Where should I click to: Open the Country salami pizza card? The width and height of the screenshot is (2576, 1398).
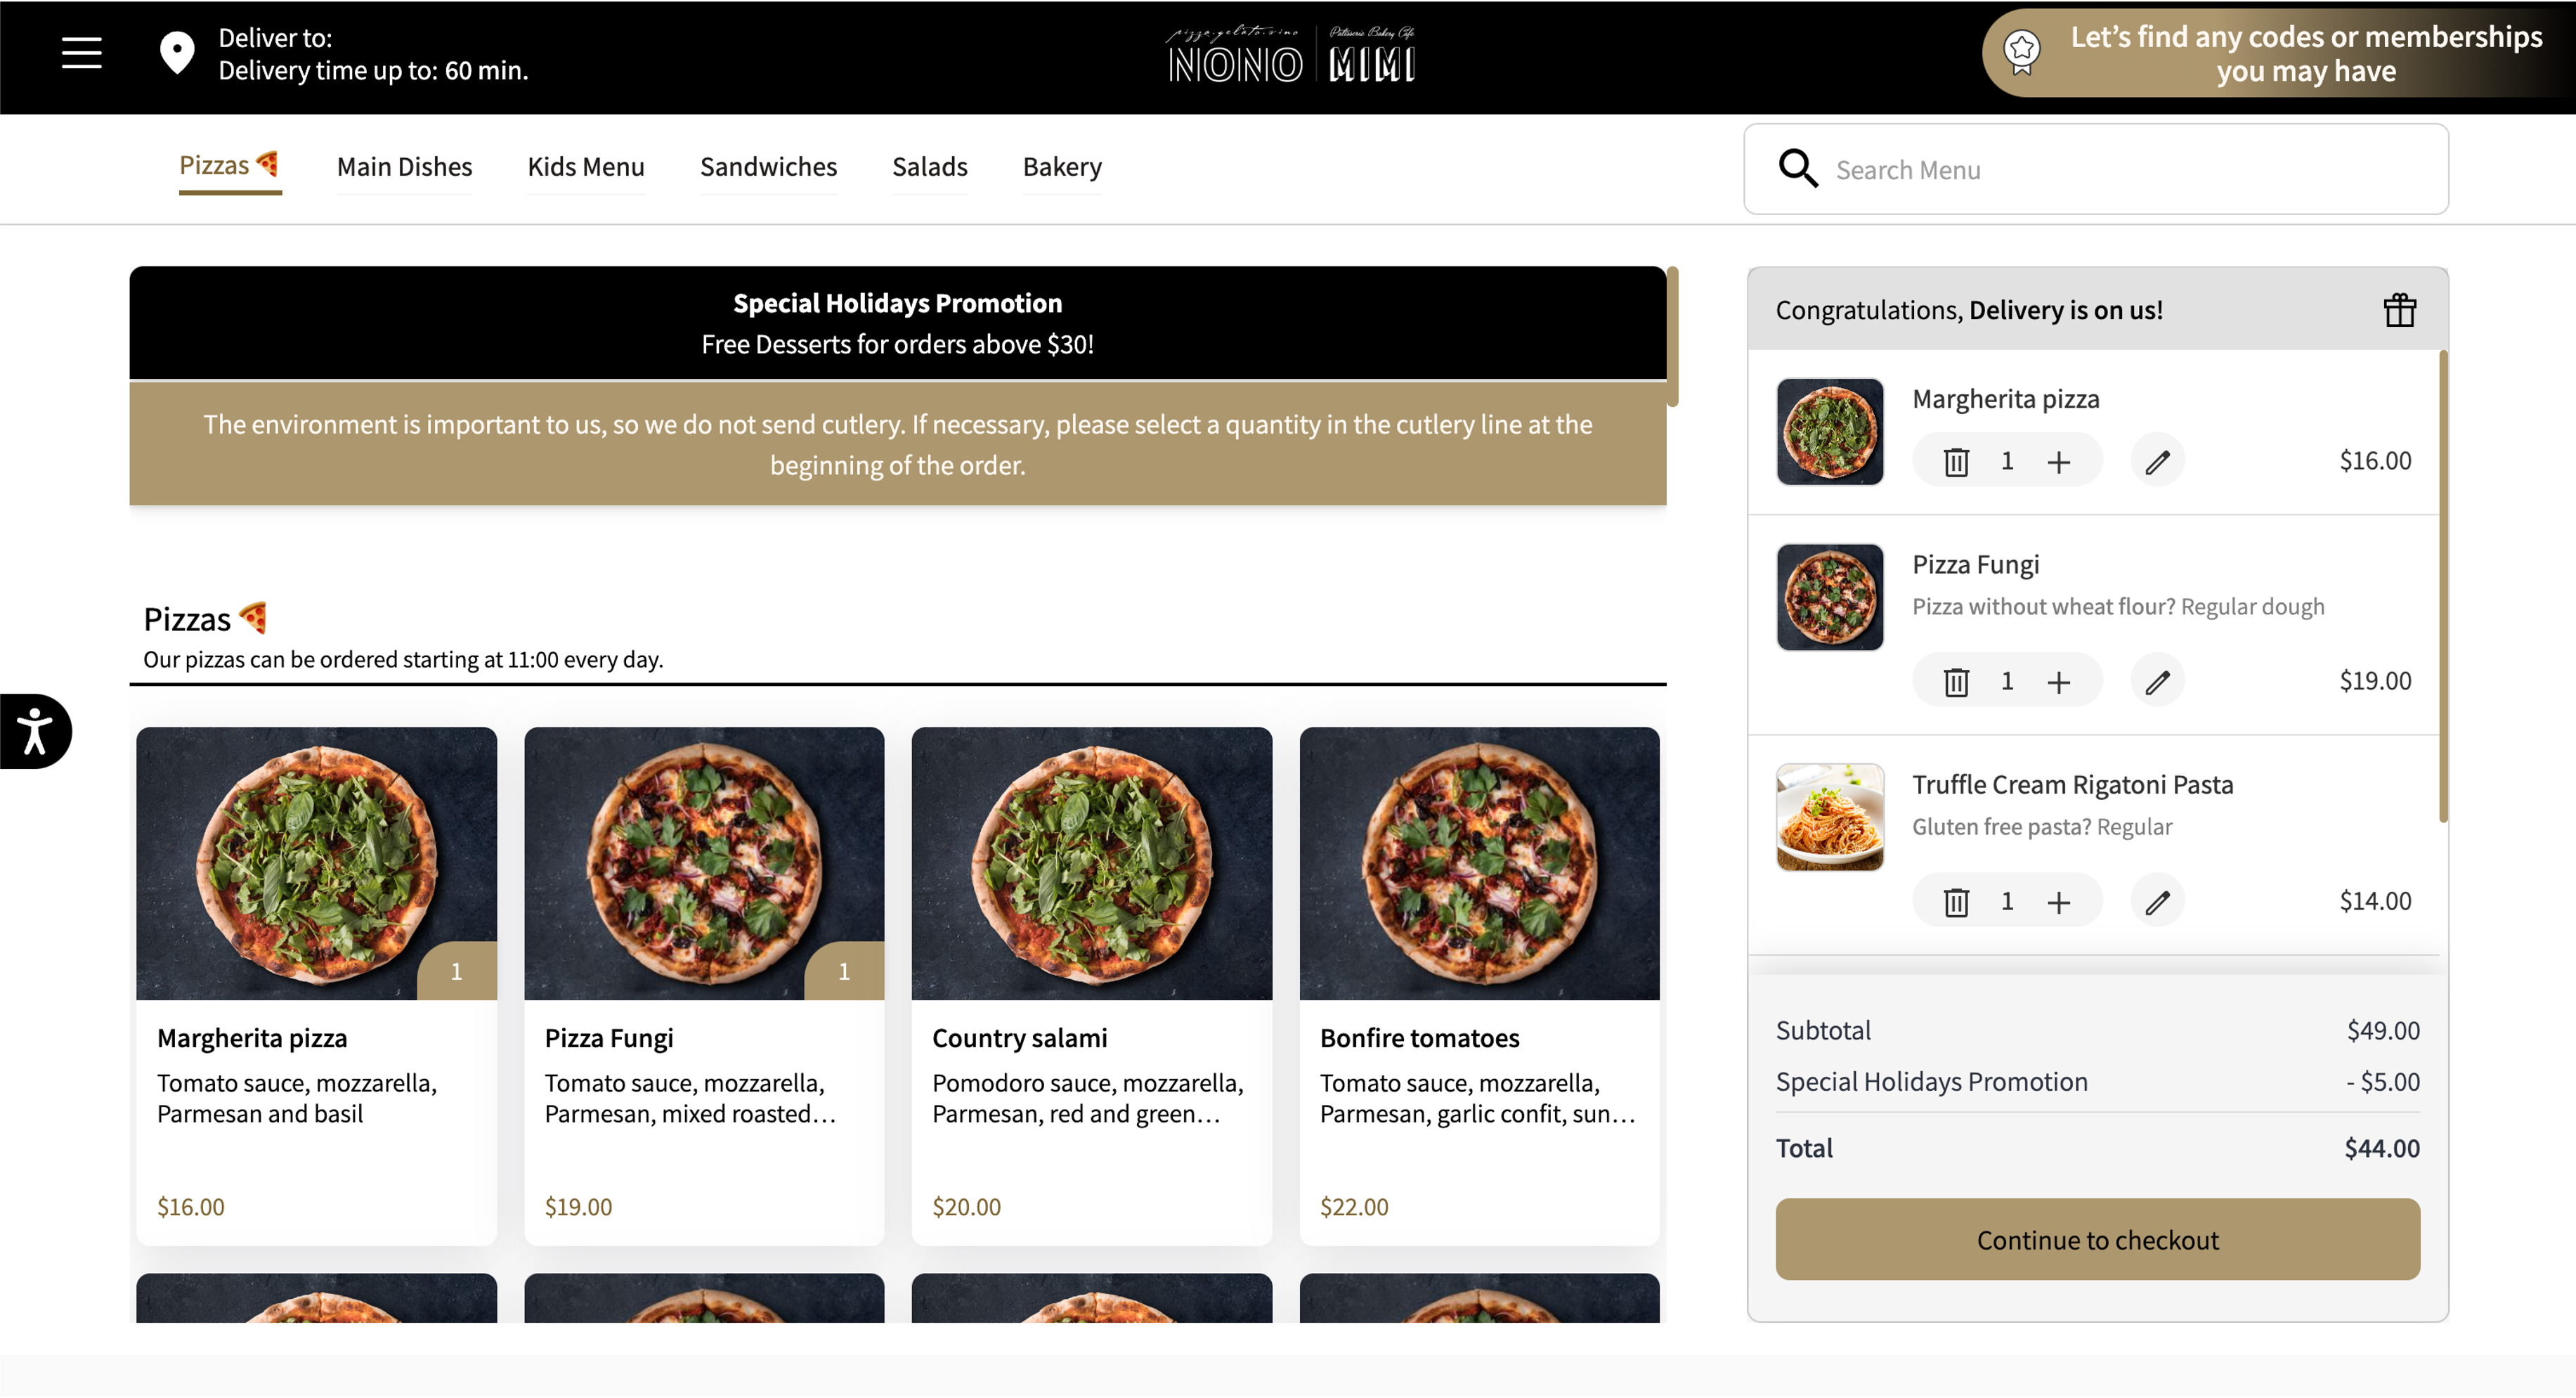(1092, 986)
